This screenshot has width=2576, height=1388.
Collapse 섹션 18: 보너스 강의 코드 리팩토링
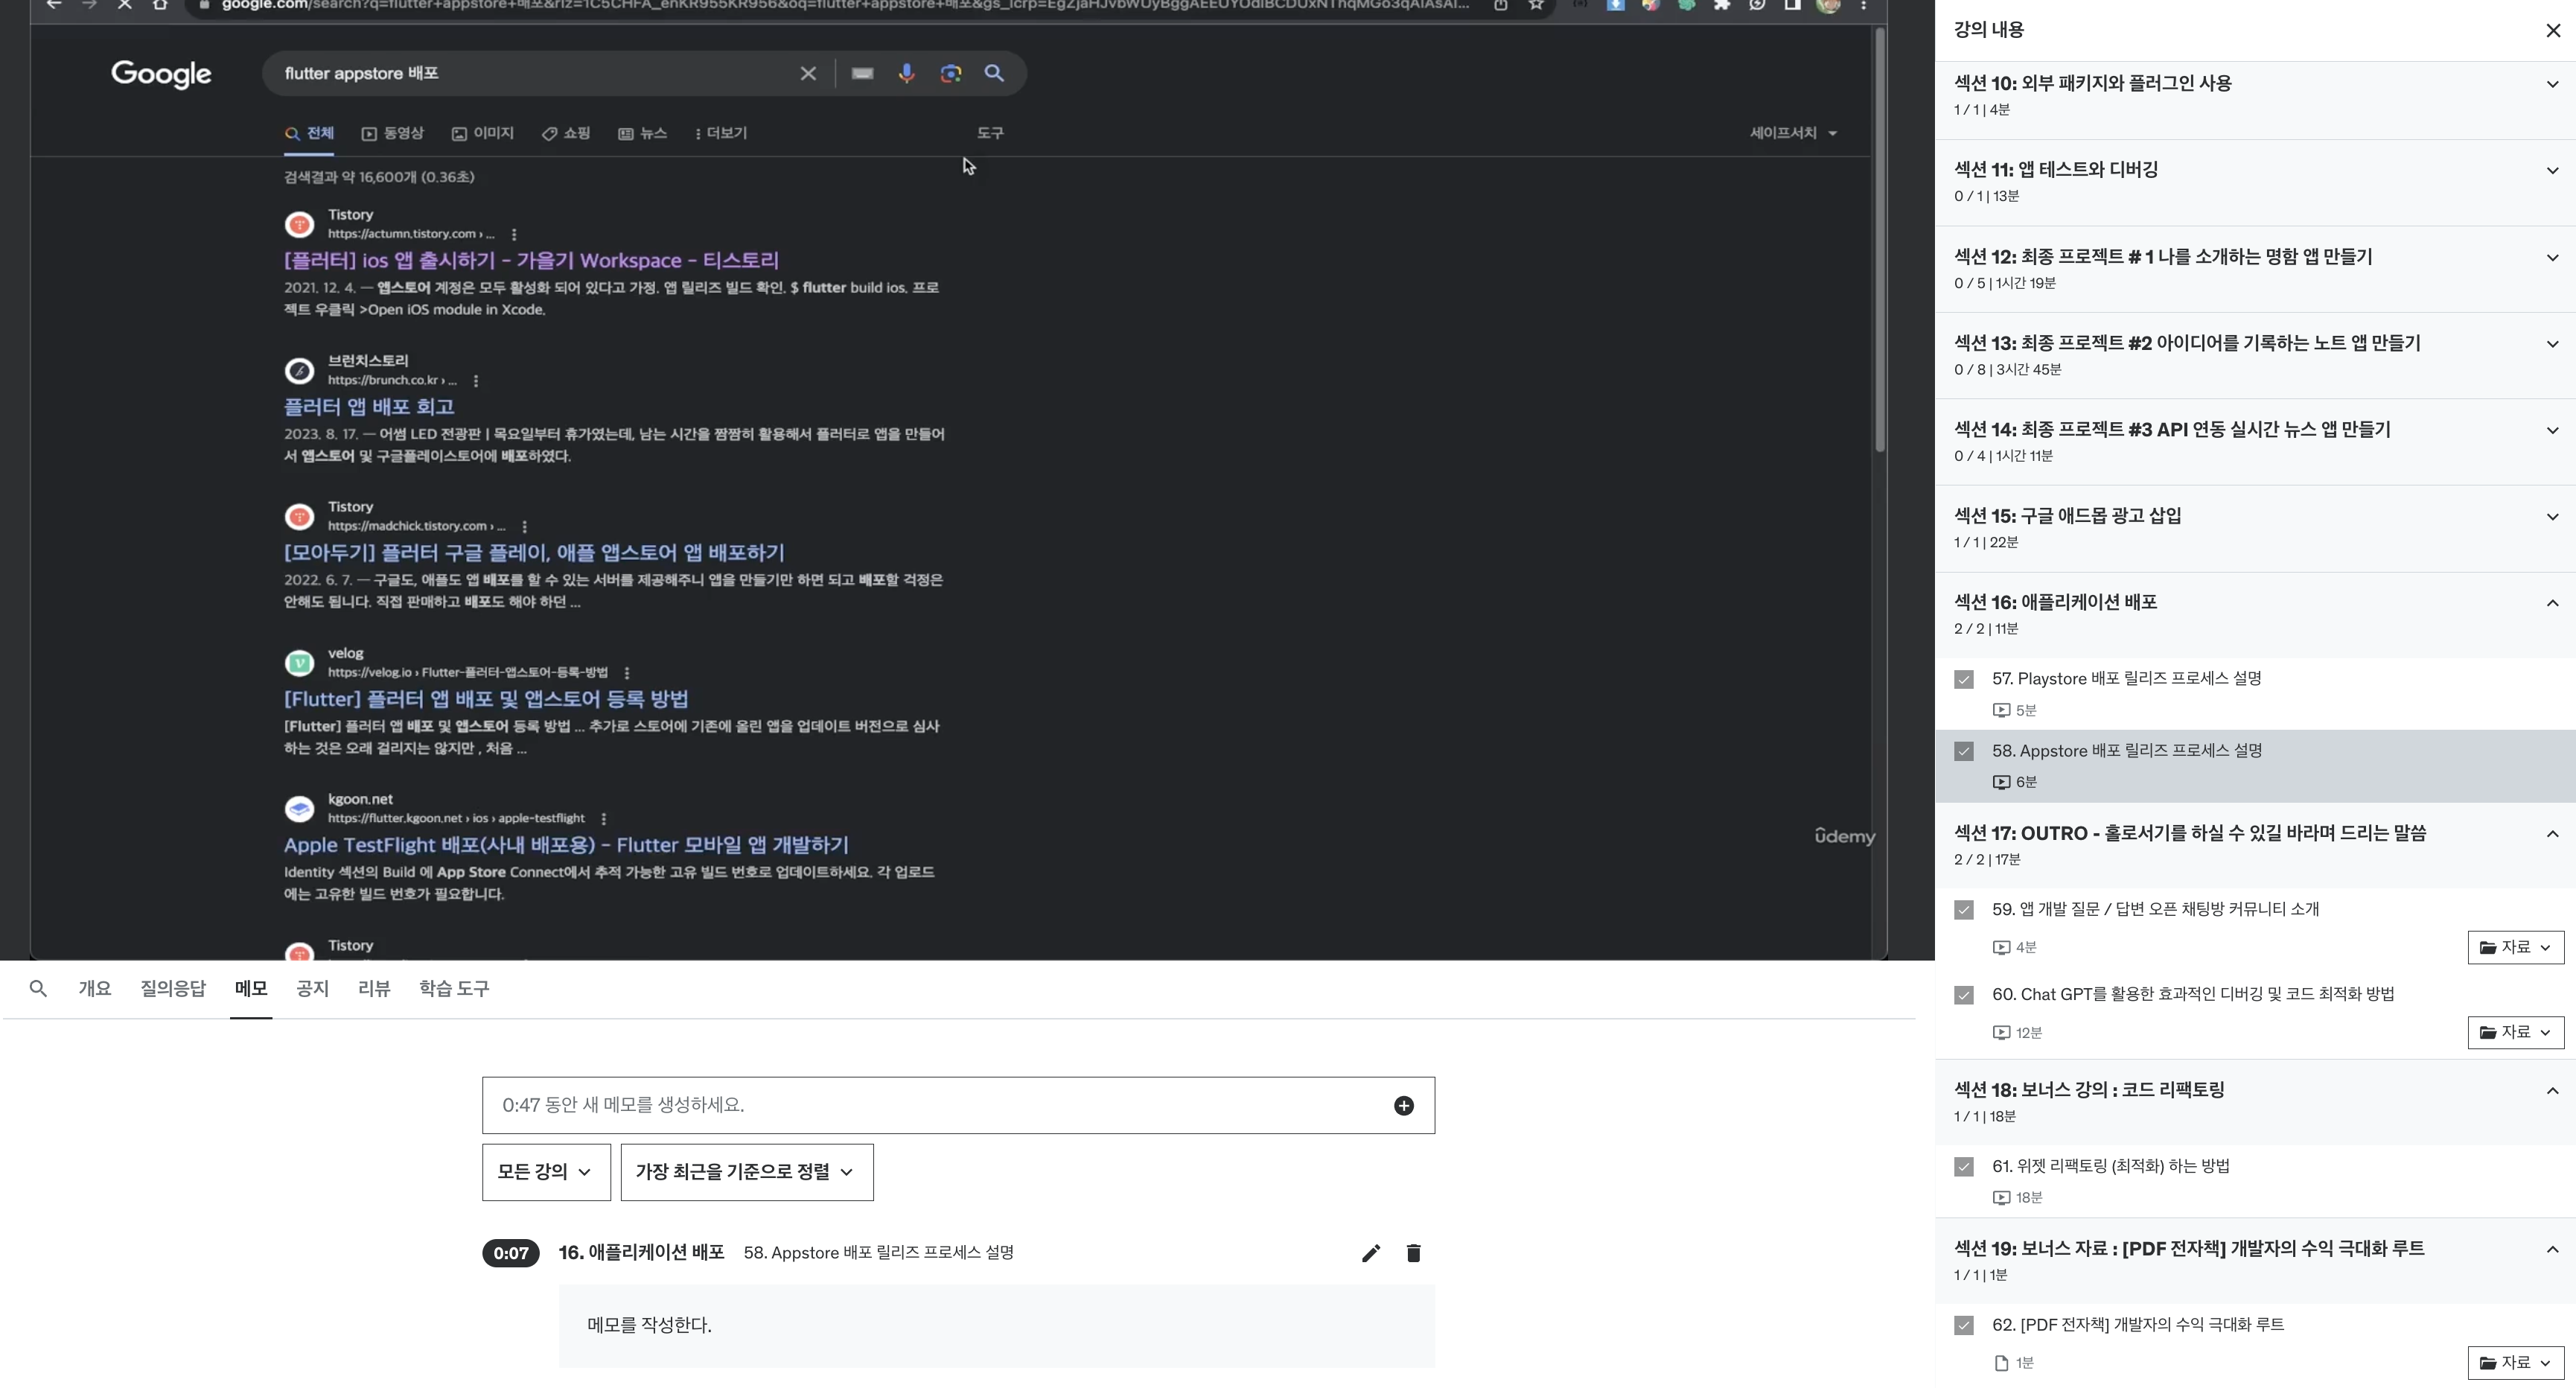click(2255, 1103)
